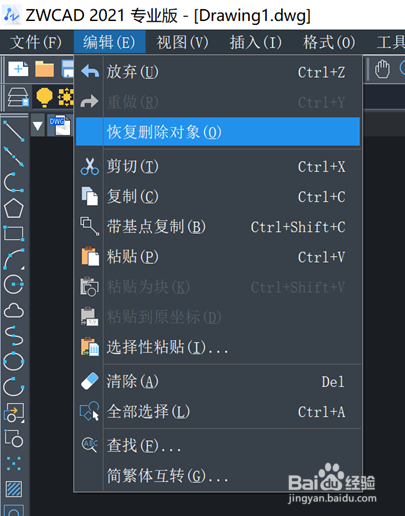Click the Drawing1 DWG file tab icon
The width and height of the screenshot is (405, 516).
click(60, 125)
